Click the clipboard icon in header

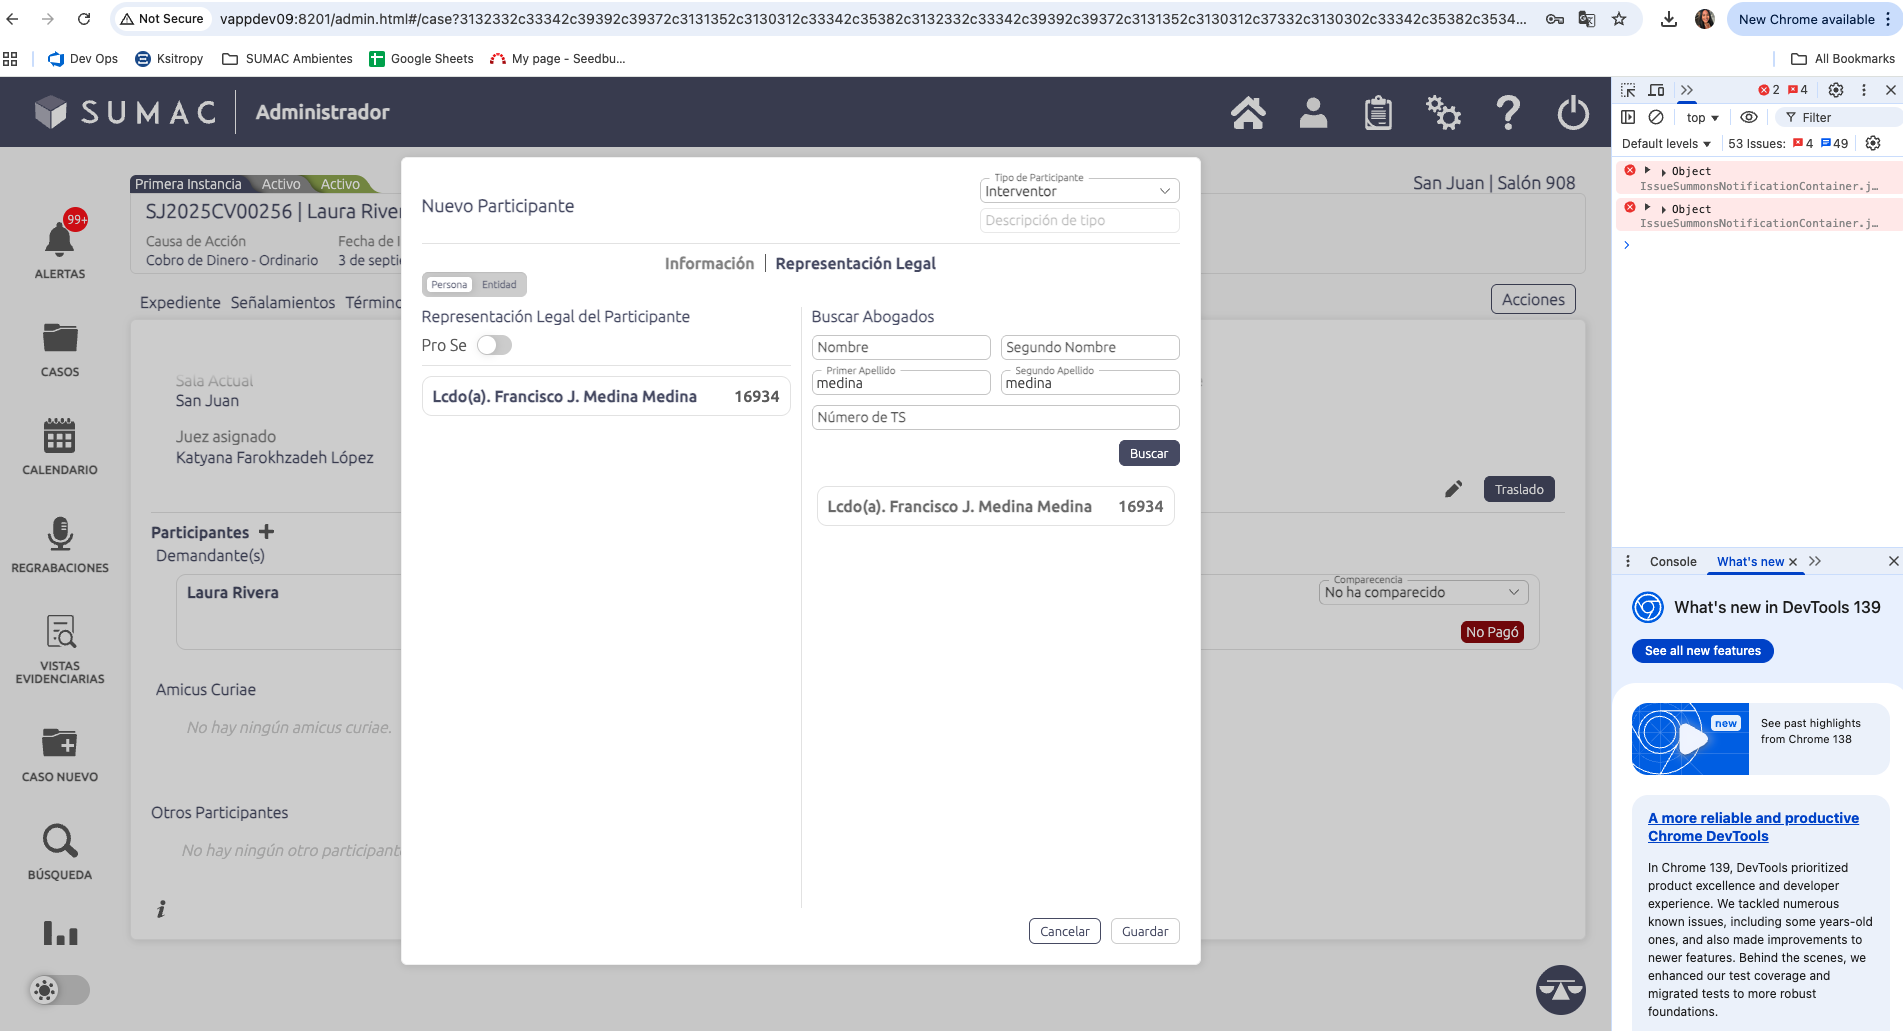click(x=1378, y=113)
